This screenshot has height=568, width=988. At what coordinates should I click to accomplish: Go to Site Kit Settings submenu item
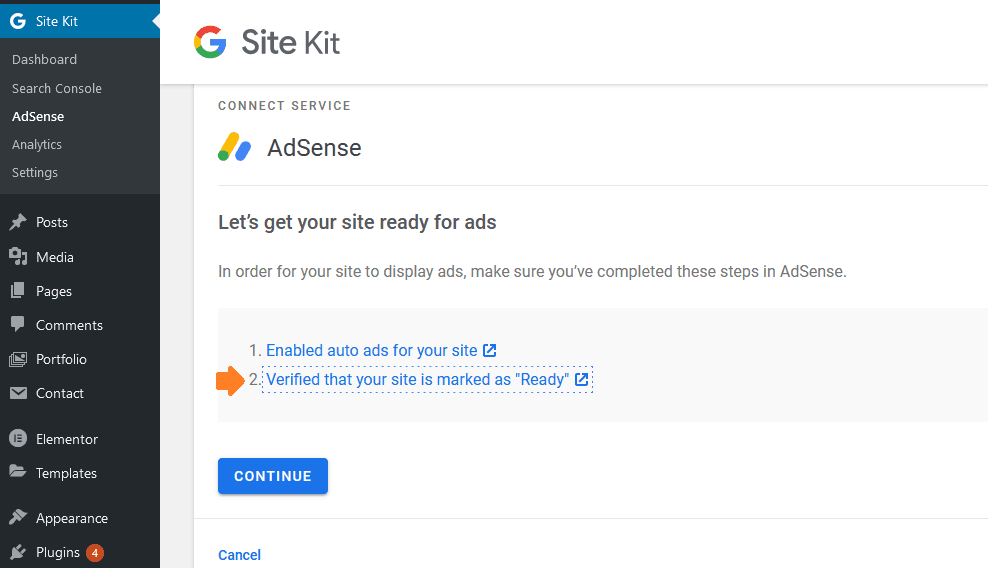pyautogui.click(x=35, y=172)
